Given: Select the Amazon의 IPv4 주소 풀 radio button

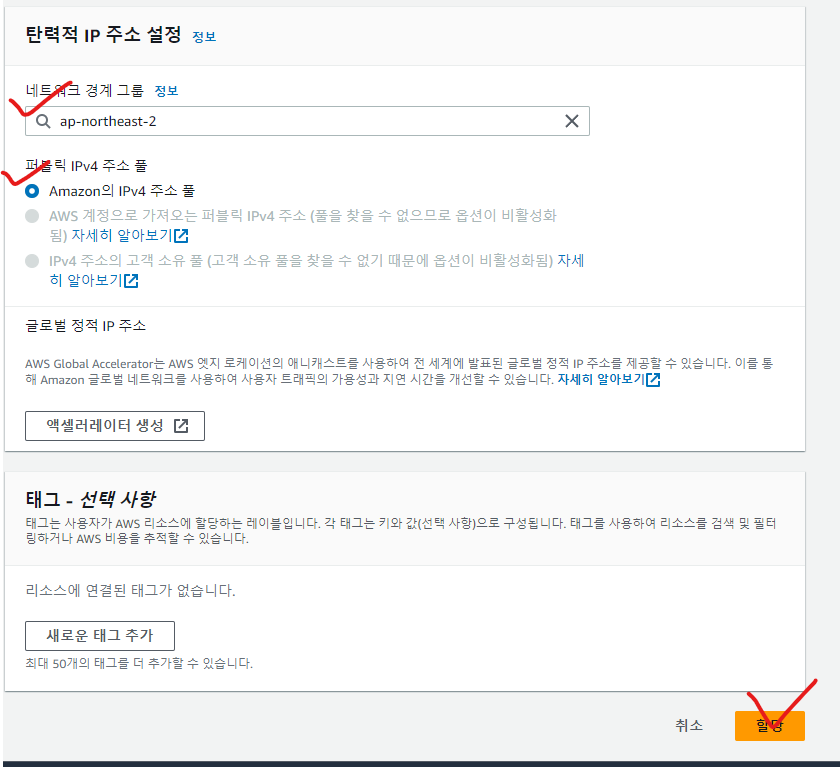Looking at the screenshot, I should (32, 191).
